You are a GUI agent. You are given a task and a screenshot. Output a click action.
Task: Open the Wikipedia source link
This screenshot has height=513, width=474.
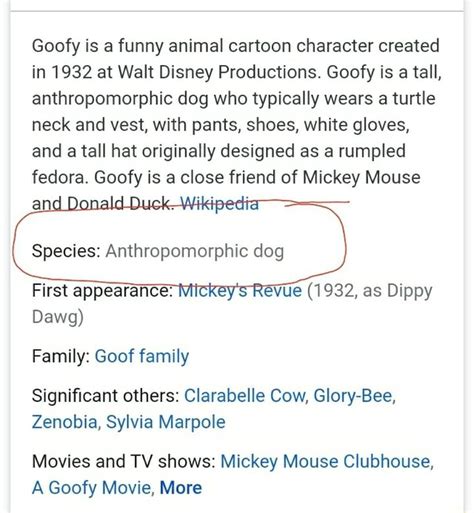click(x=219, y=203)
